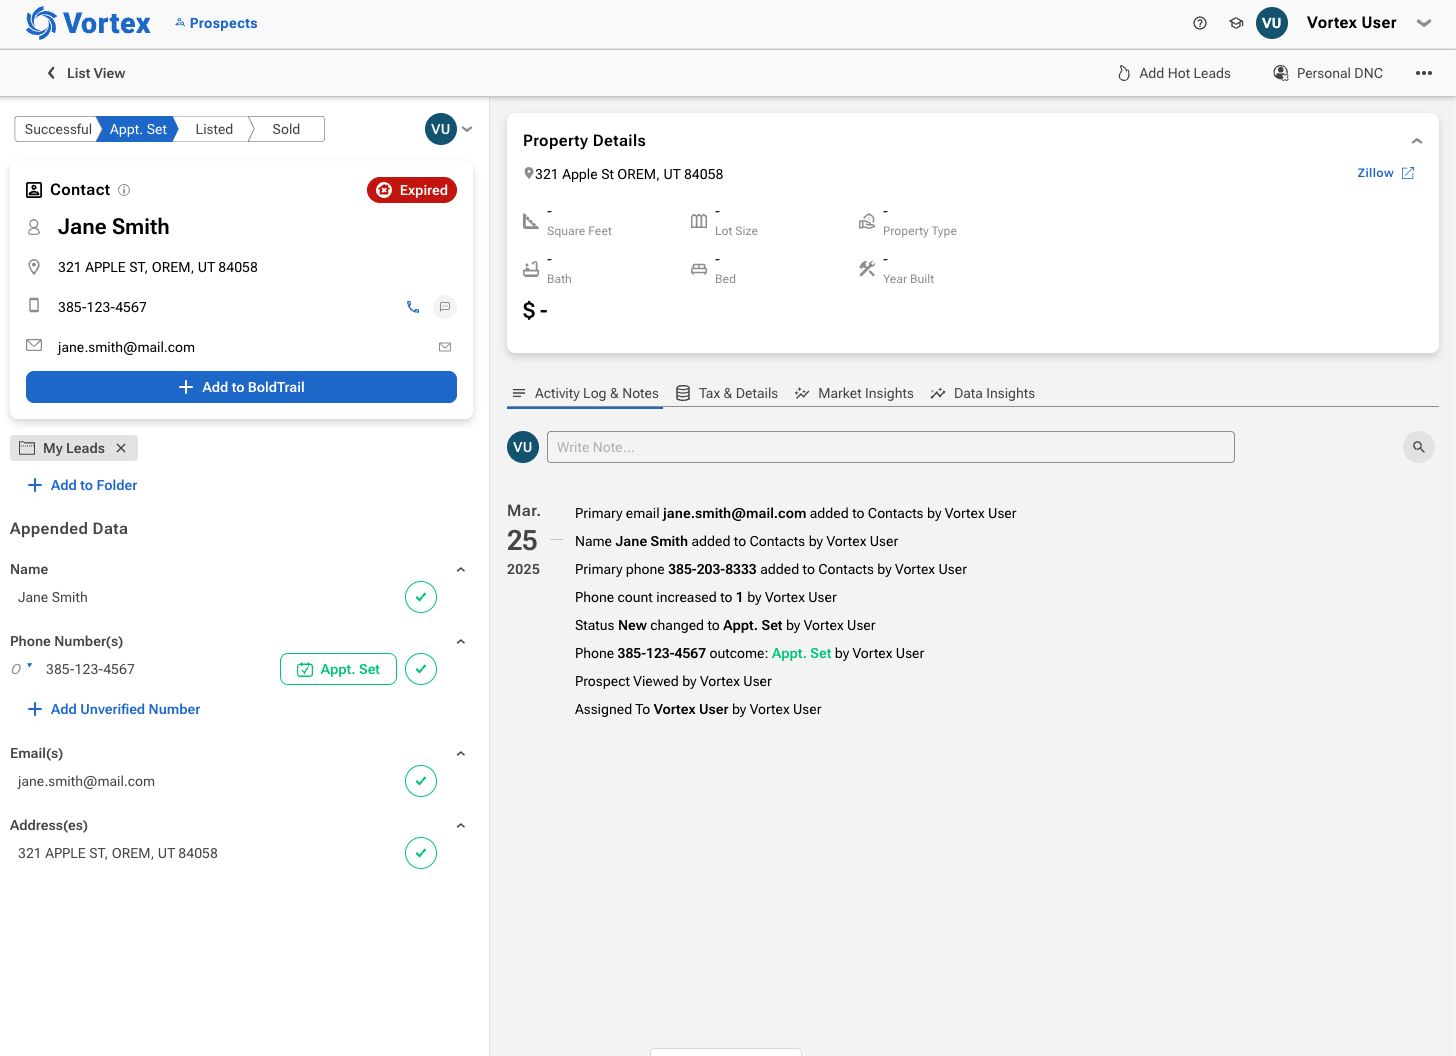
Task: Remove My Leads folder tag
Action: coord(121,448)
